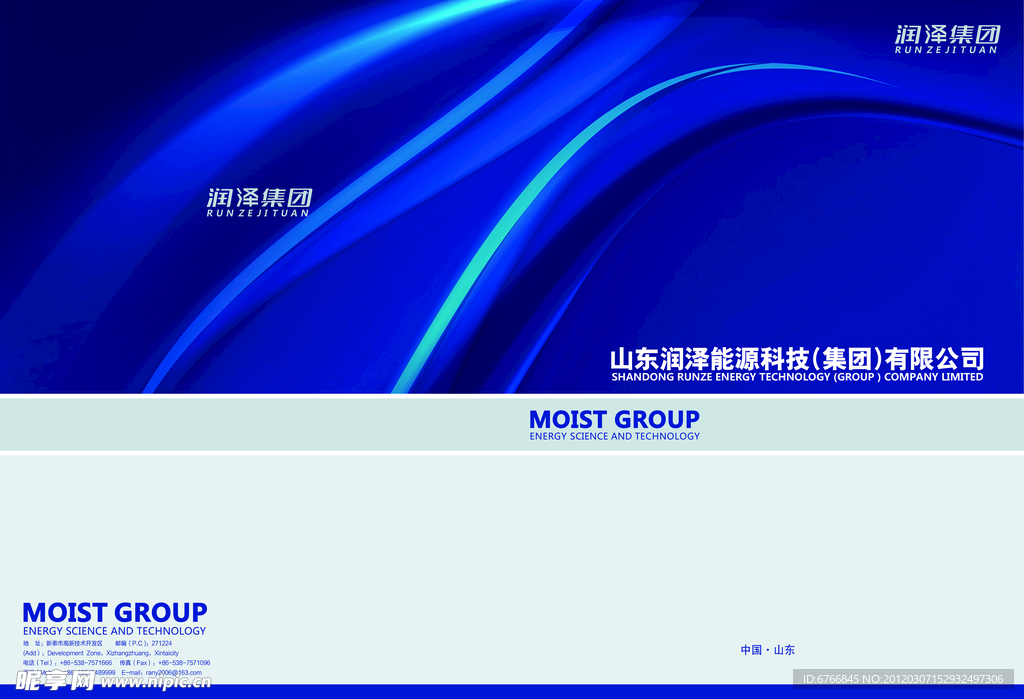This screenshot has width=1024, height=699.
Task: Select ENERGY SCIENCE AND TECHNOLOGY in the pale band
Action: [x=615, y=436]
